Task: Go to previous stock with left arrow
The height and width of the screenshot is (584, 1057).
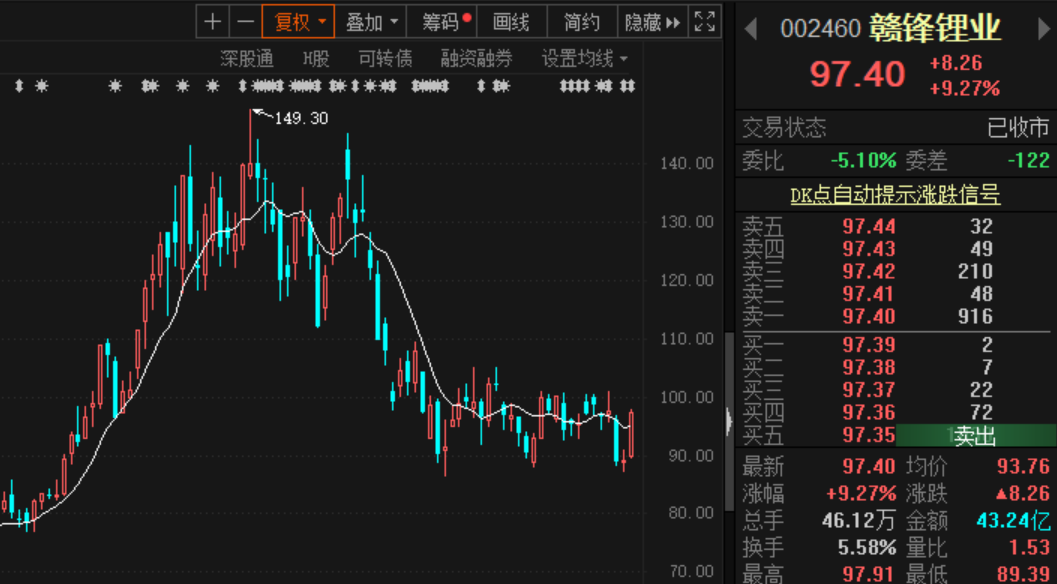Action: (x=751, y=29)
